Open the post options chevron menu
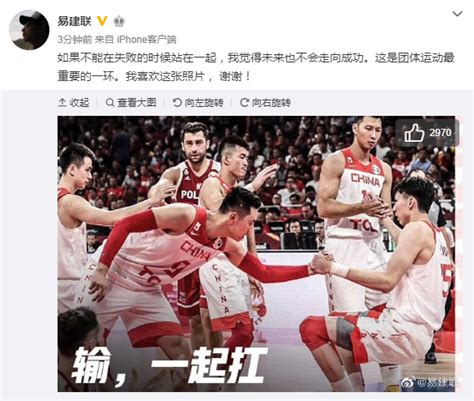Viewport: 474px width, 401px height. 457,14
